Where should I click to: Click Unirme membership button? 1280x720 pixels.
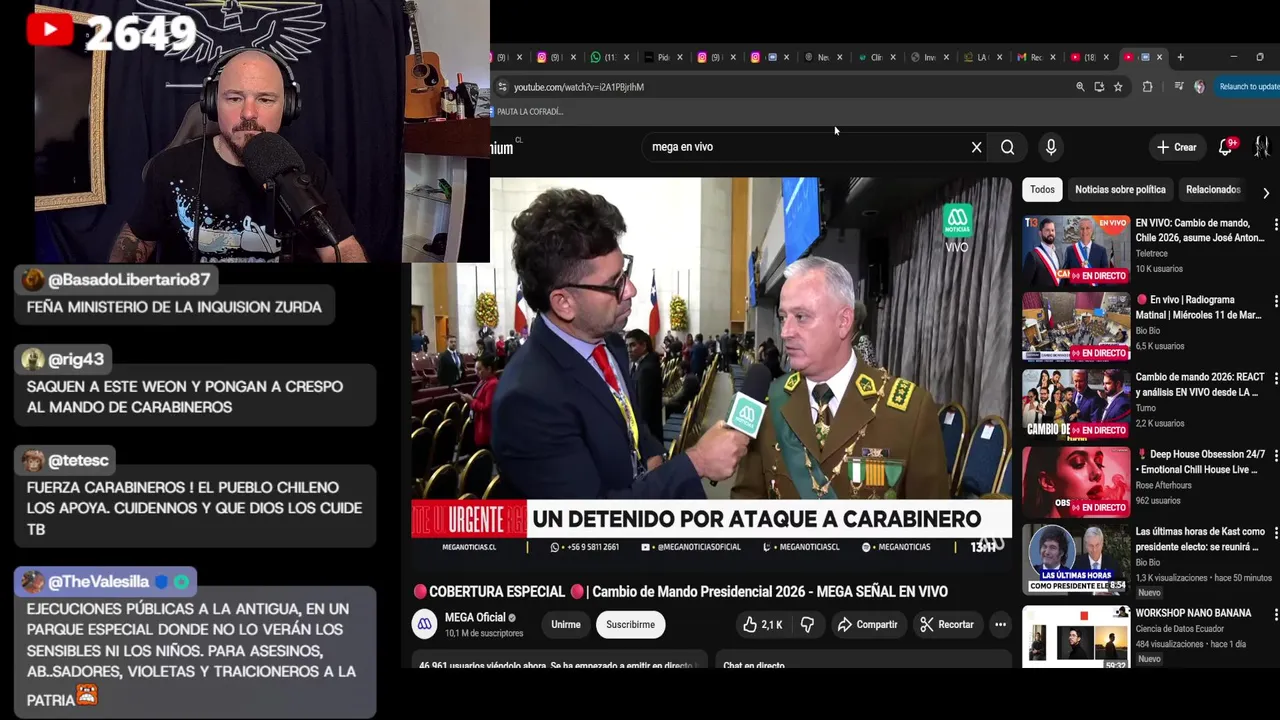(x=565, y=624)
